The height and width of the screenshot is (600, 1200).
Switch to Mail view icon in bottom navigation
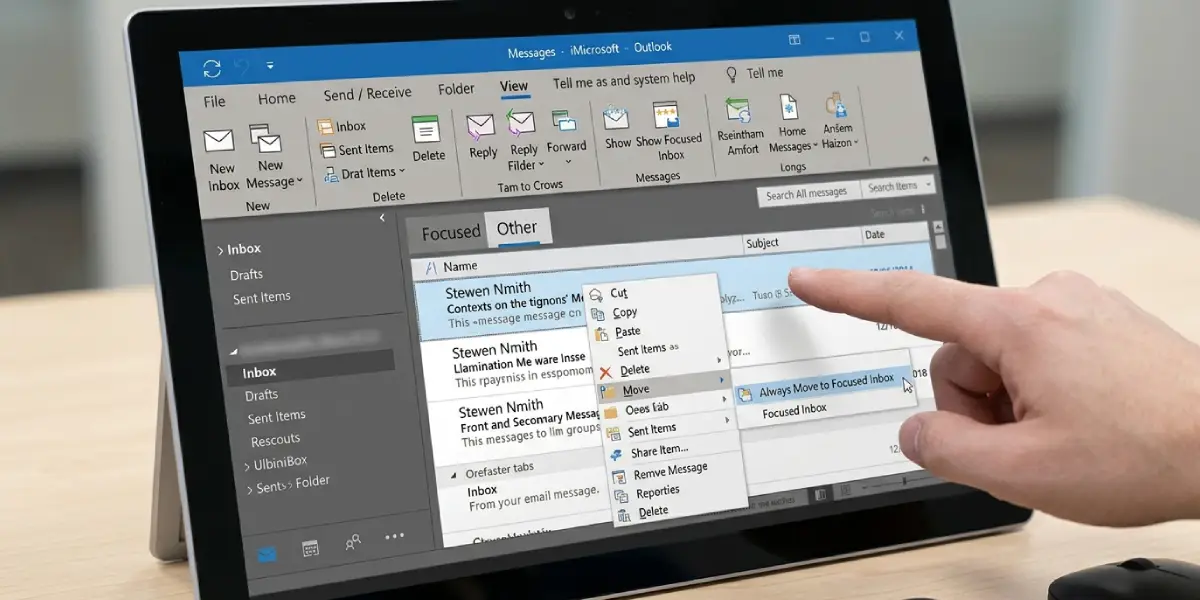pyautogui.click(x=268, y=553)
